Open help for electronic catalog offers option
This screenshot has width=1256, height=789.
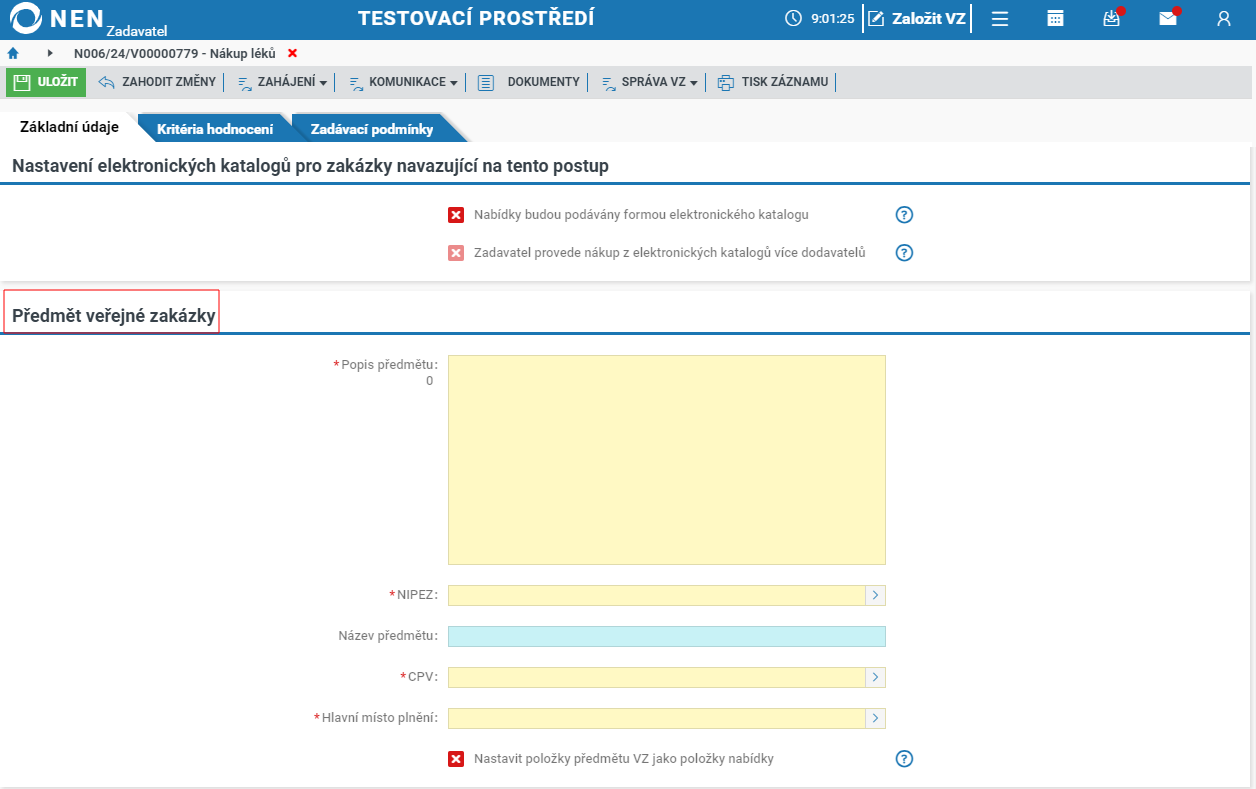pyautogui.click(x=904, y=215)
